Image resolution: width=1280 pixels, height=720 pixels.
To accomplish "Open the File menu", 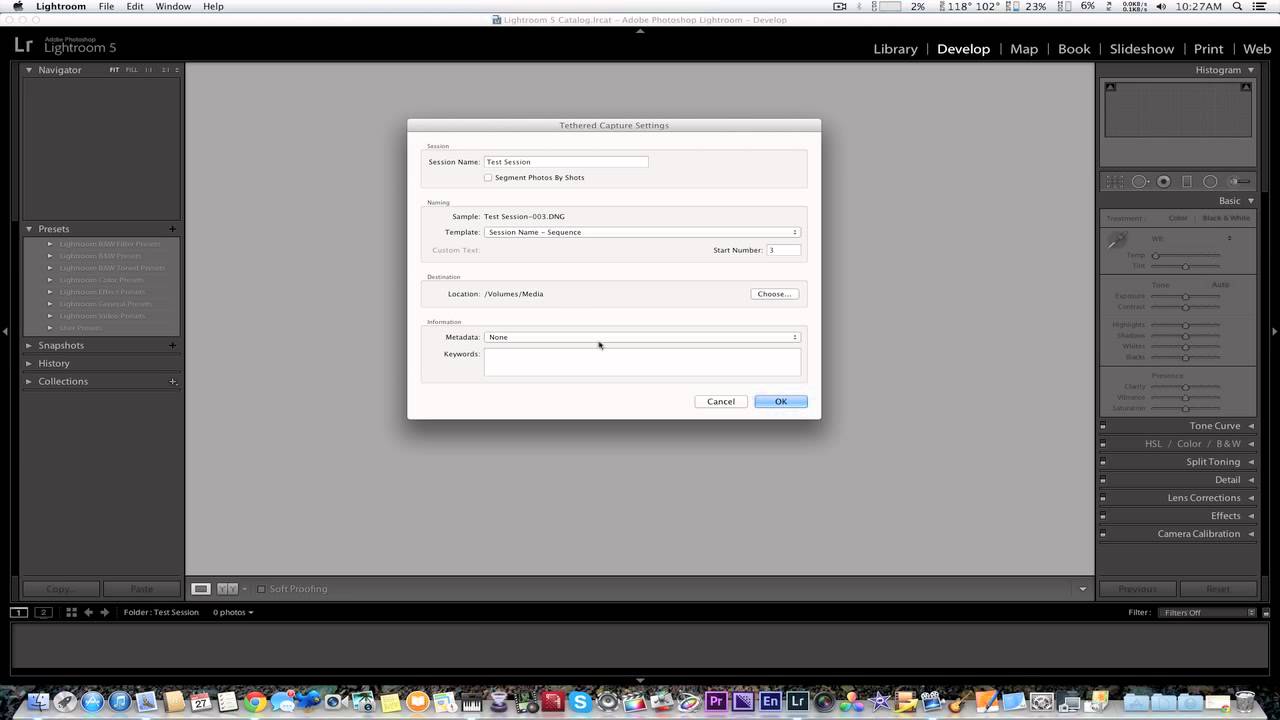I will click(106, 7).
